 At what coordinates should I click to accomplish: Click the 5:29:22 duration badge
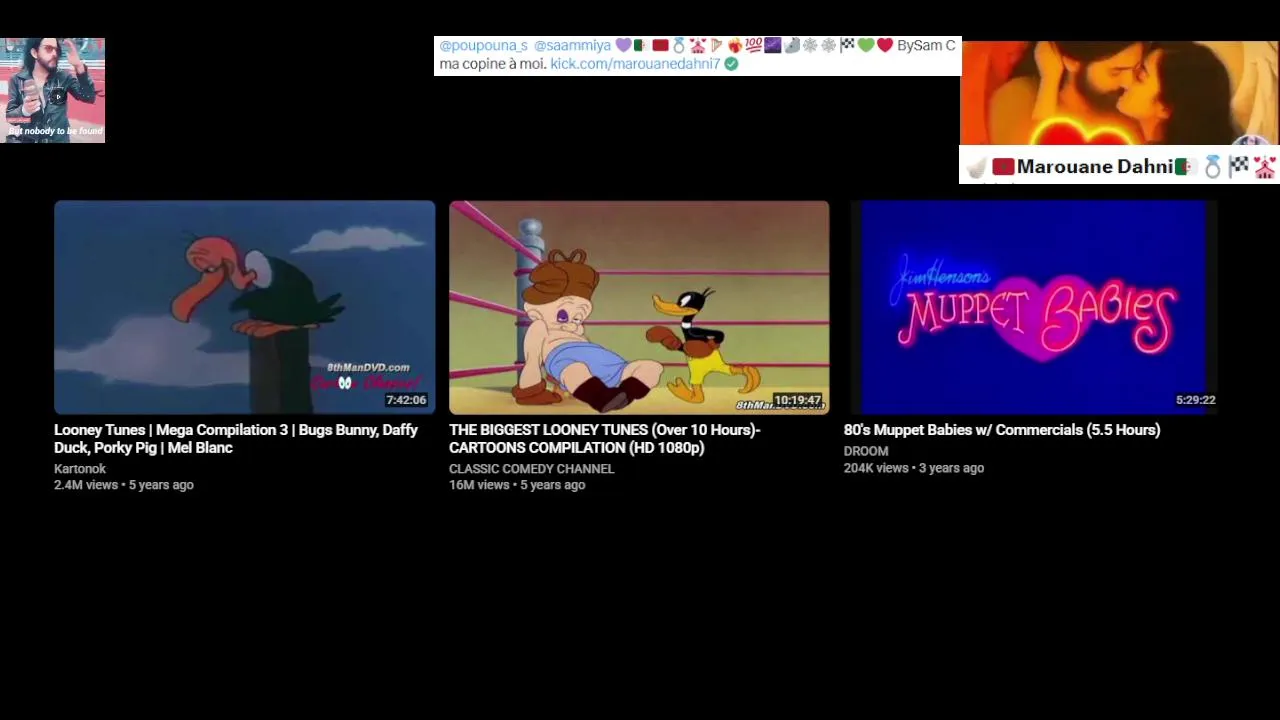coord(1196,400)
